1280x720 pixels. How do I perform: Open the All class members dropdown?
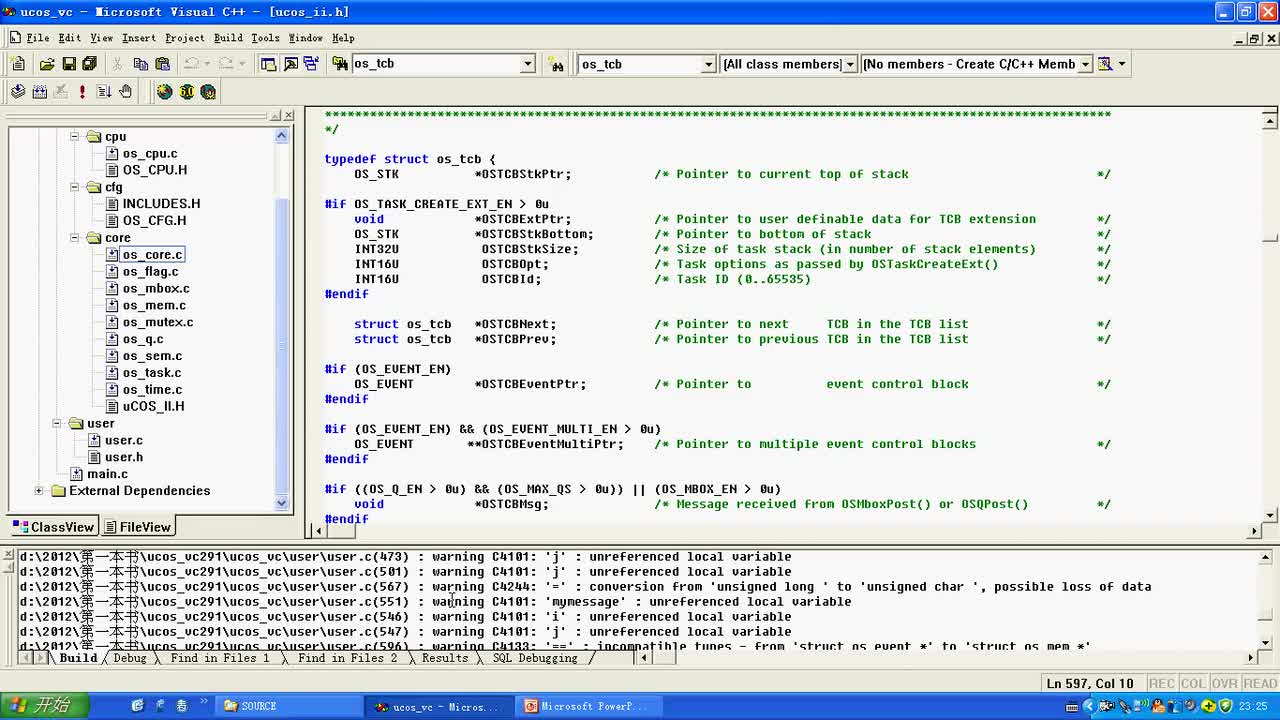[850, 64]
